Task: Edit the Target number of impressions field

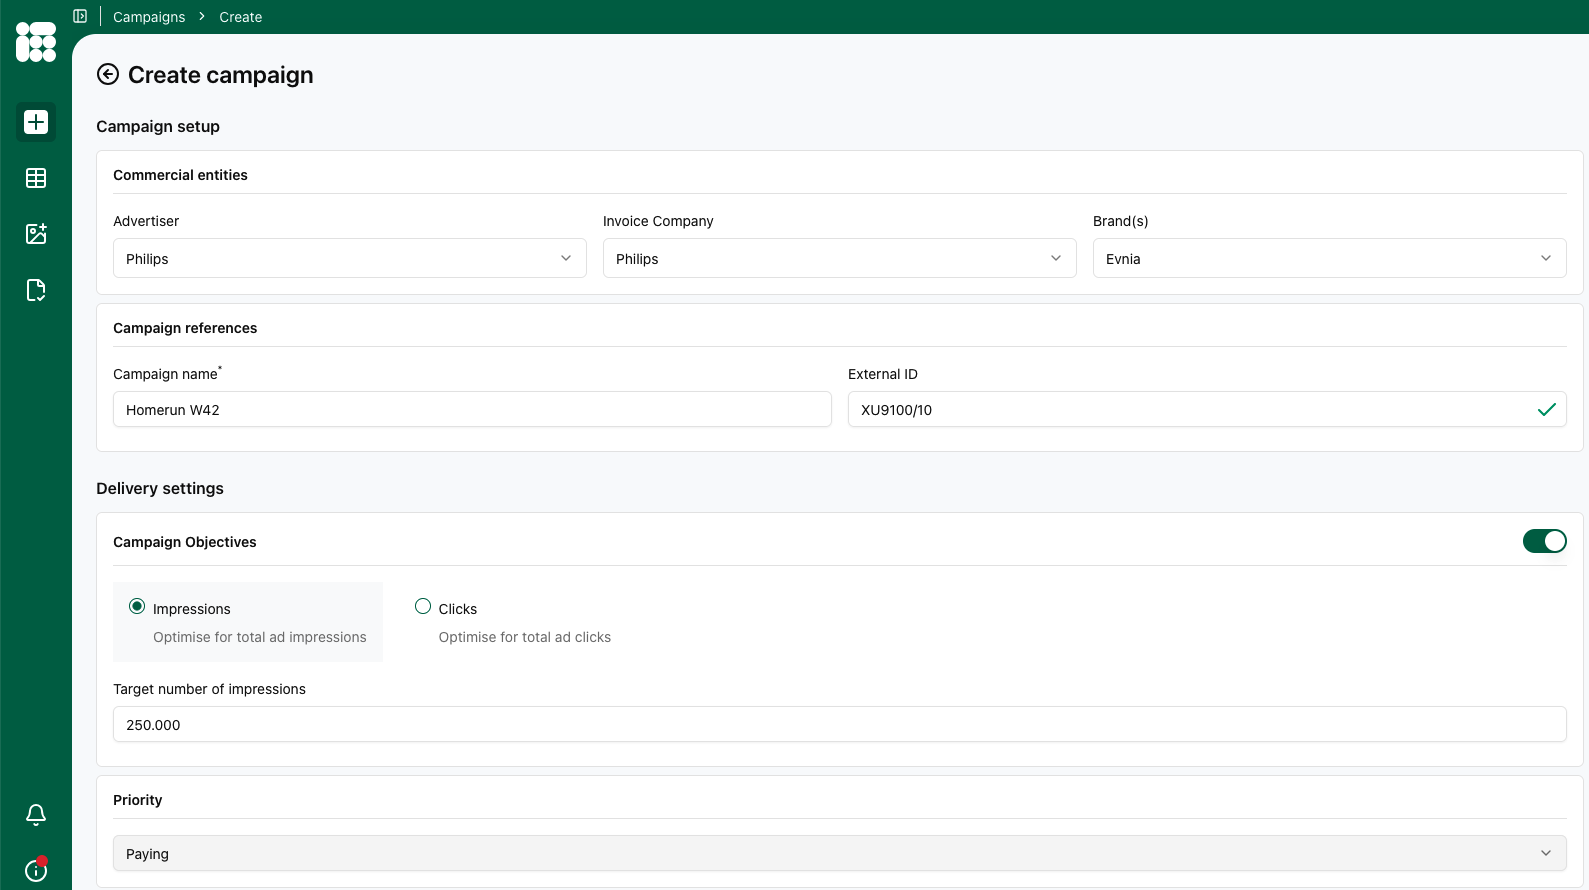Action: click(x=840, y=724)
